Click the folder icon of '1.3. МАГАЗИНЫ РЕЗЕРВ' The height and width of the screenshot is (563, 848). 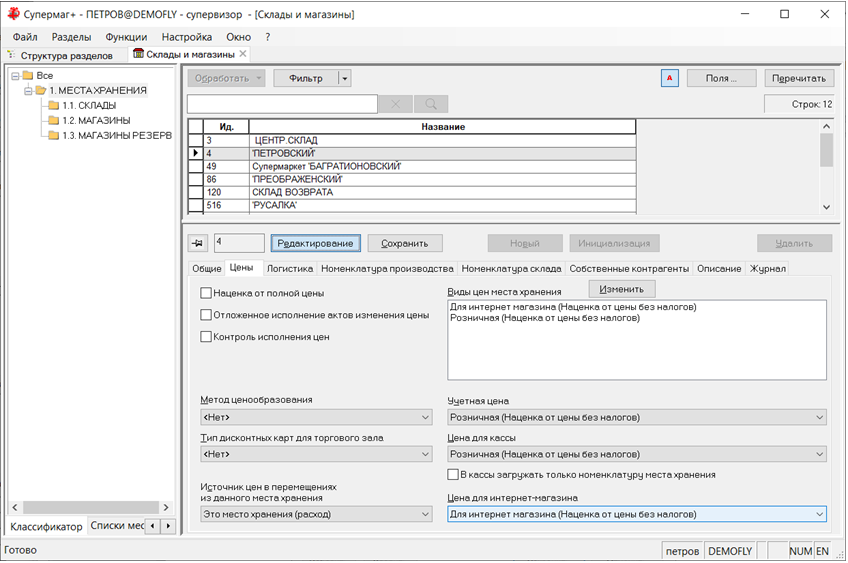coord(53,135)
